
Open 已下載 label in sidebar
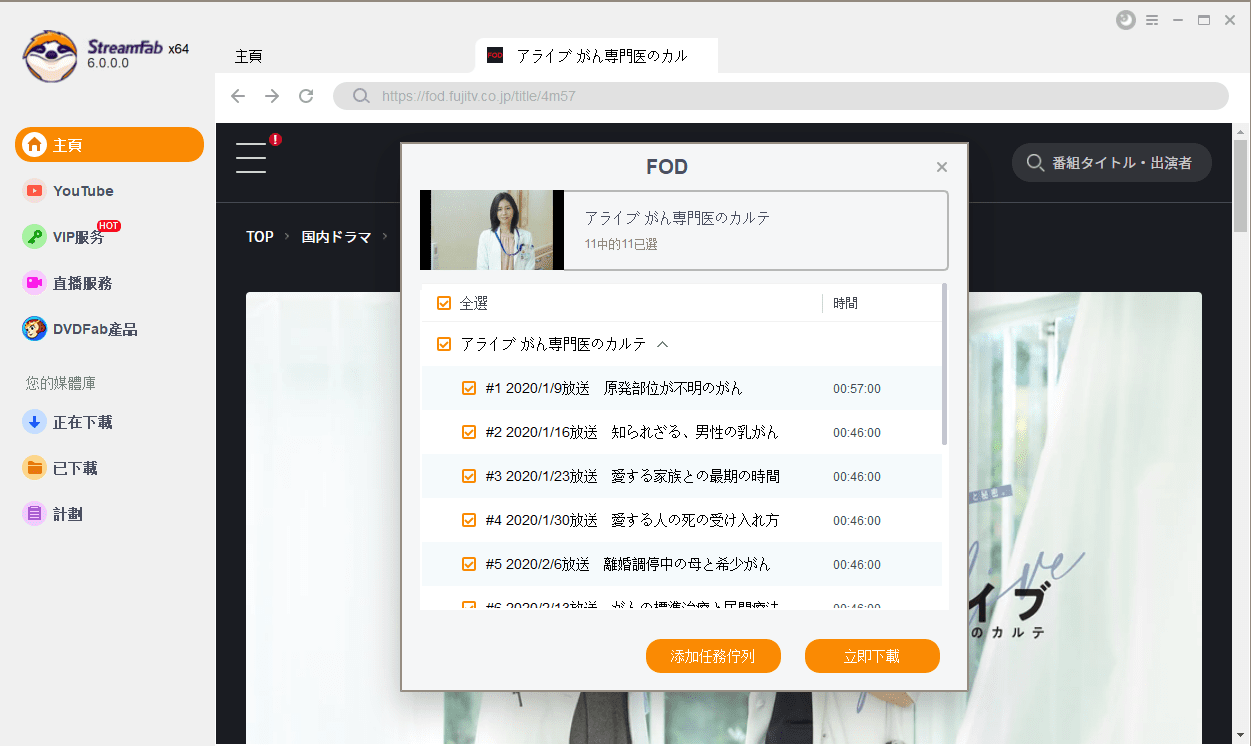(x=75, y=468)
